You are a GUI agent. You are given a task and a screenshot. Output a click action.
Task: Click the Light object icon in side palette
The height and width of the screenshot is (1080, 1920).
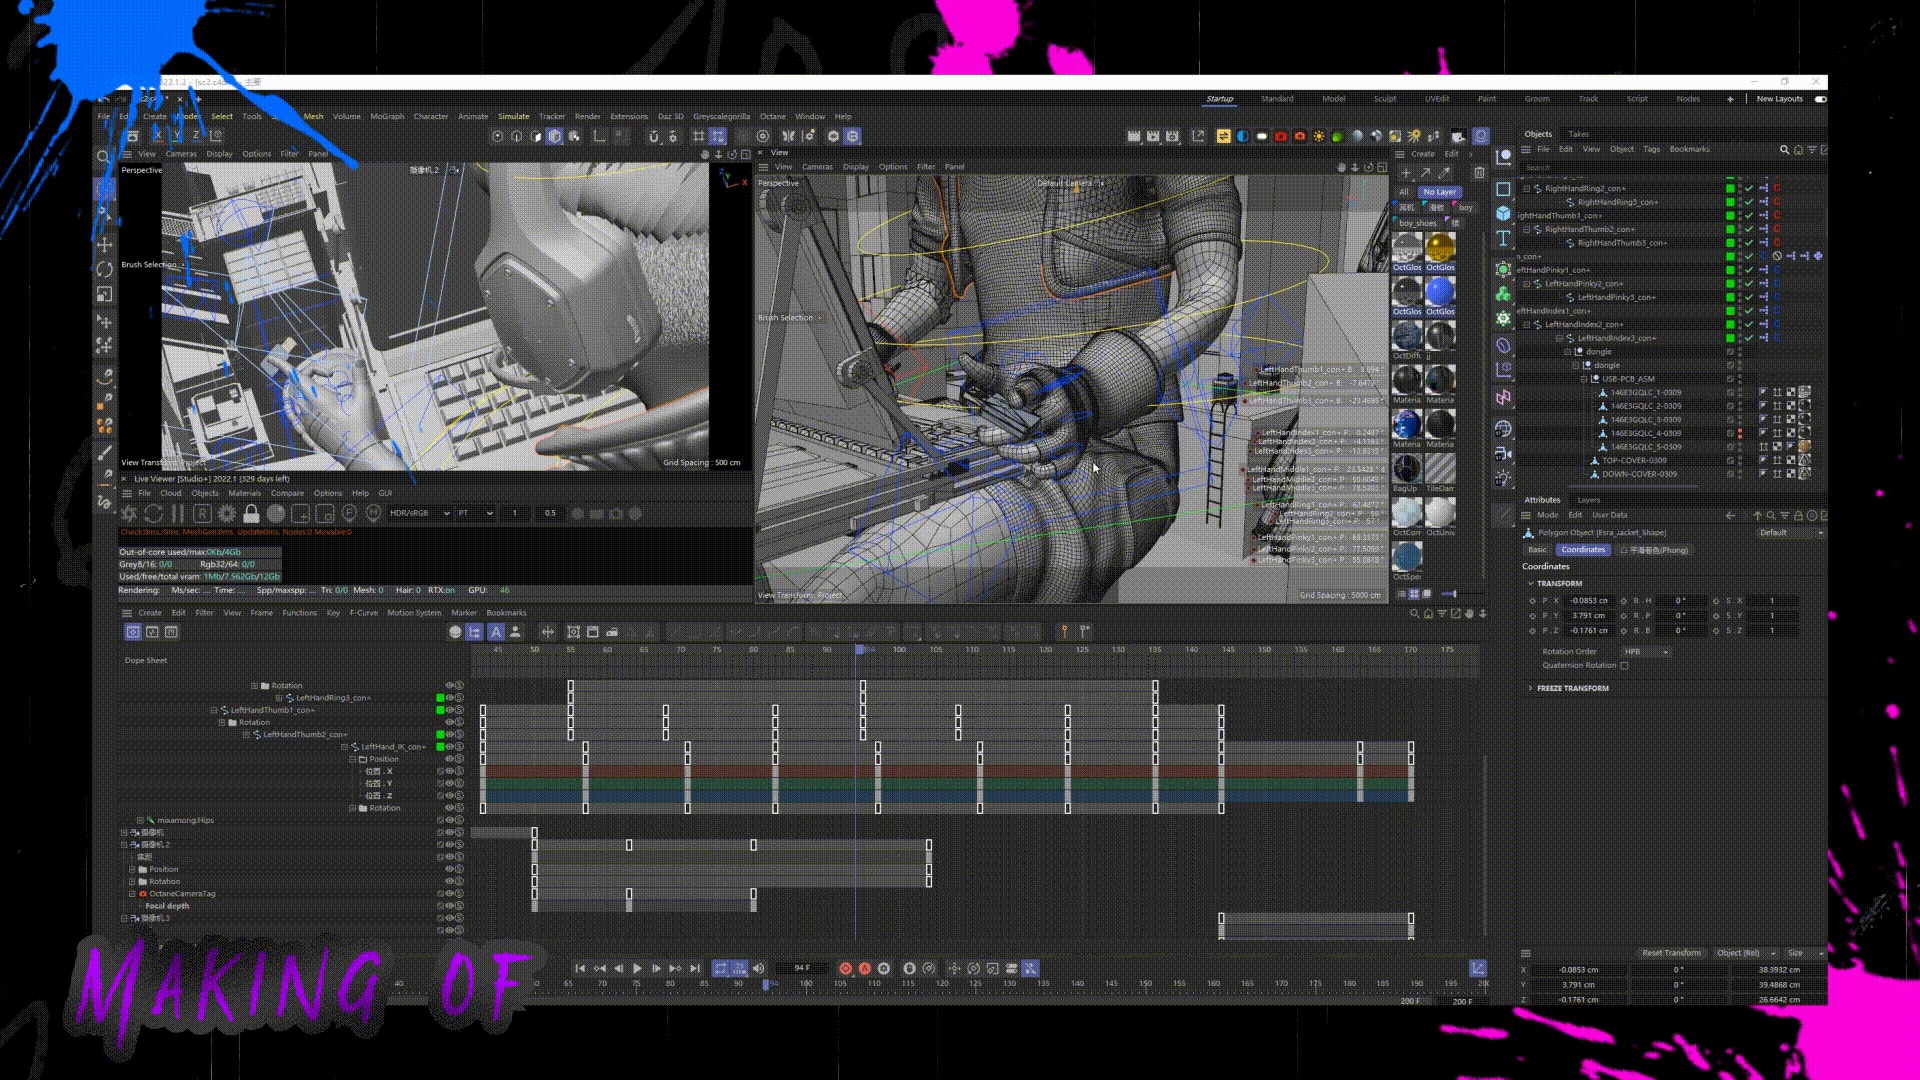pos(1503,480)
